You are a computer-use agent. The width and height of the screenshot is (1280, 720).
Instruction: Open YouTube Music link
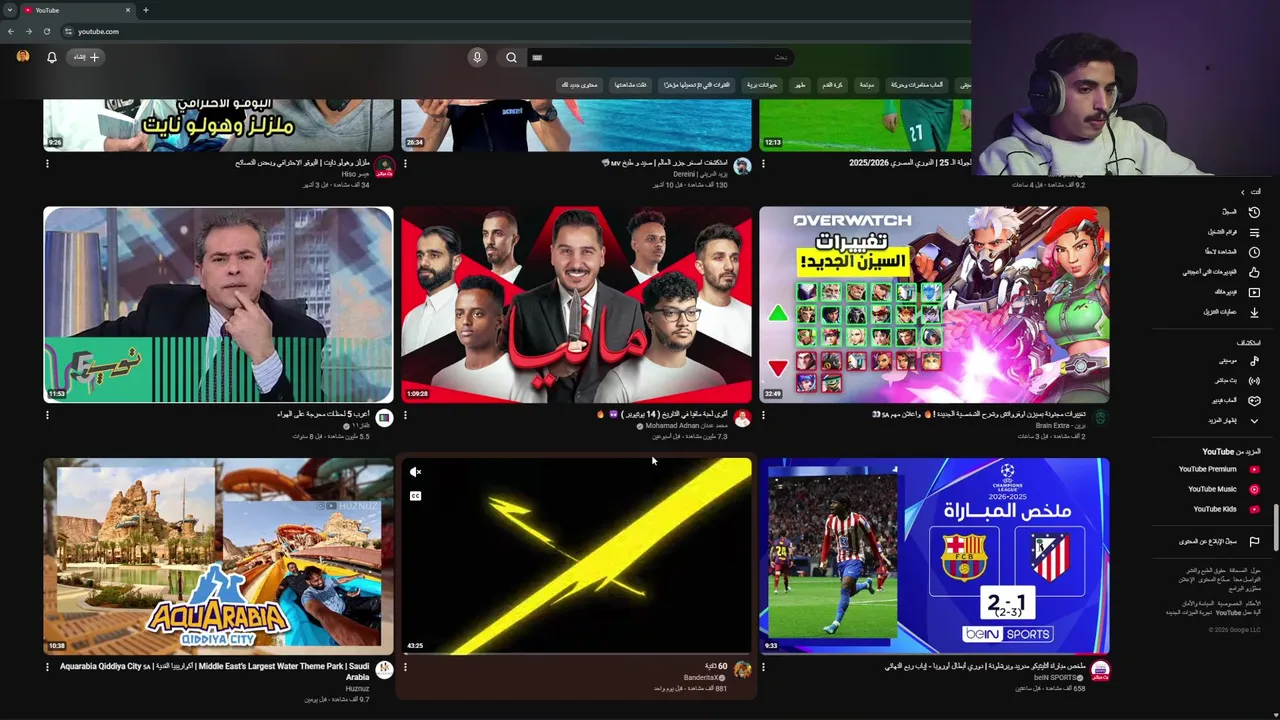tap(1222, 489)
